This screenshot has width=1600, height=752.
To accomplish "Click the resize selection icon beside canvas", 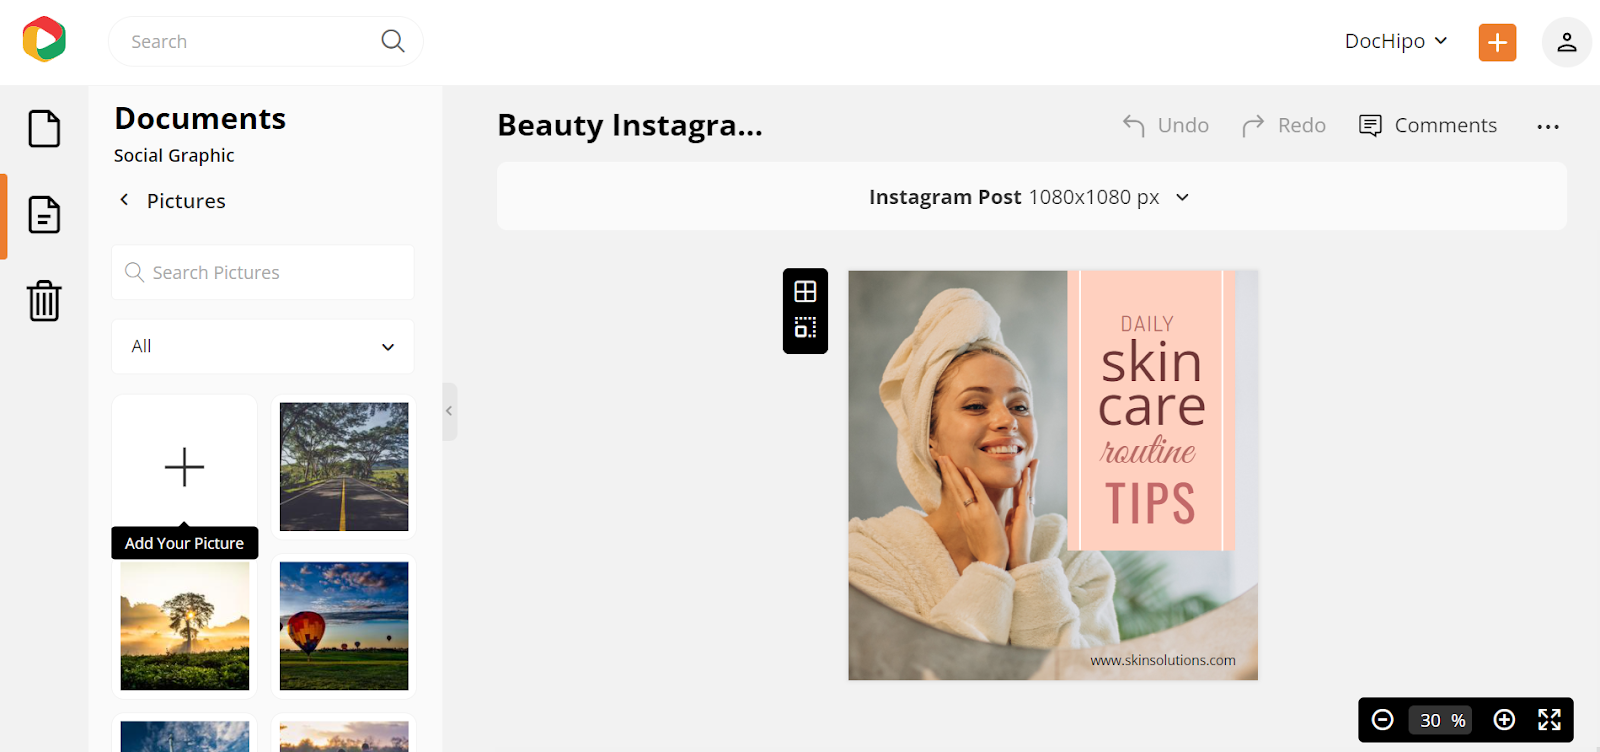I will 805,327.
